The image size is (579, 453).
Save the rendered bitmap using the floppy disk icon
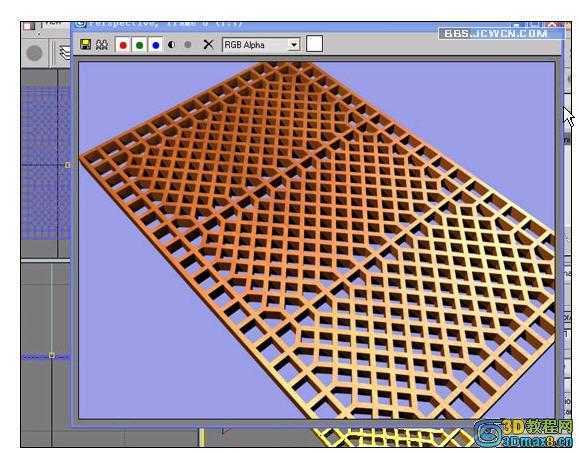(x=86, y=45)
